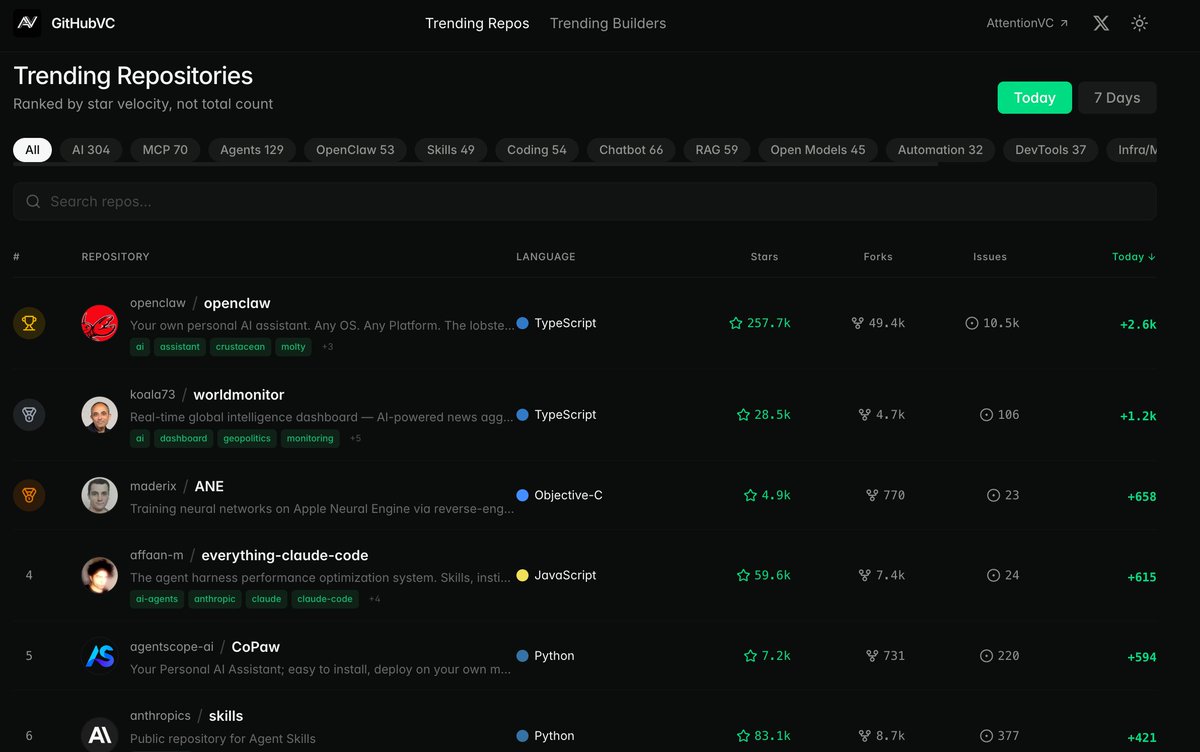
Task: Open the ANE repository link
Action: pos(209,486)
